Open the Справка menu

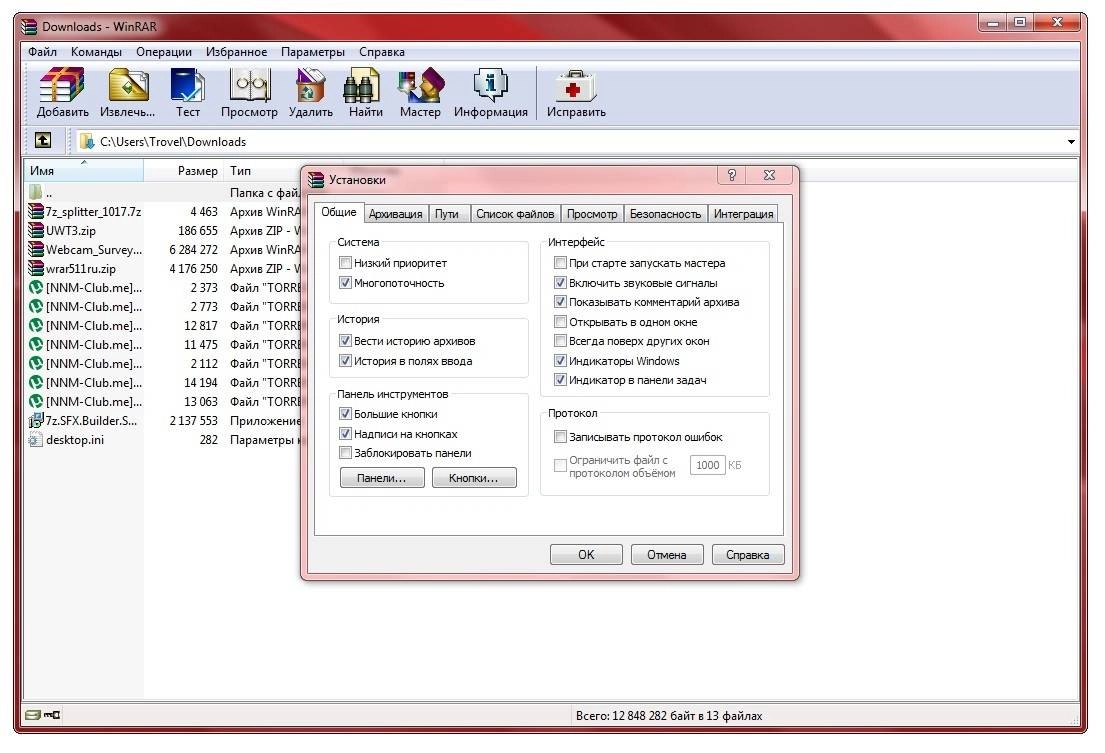382,51
